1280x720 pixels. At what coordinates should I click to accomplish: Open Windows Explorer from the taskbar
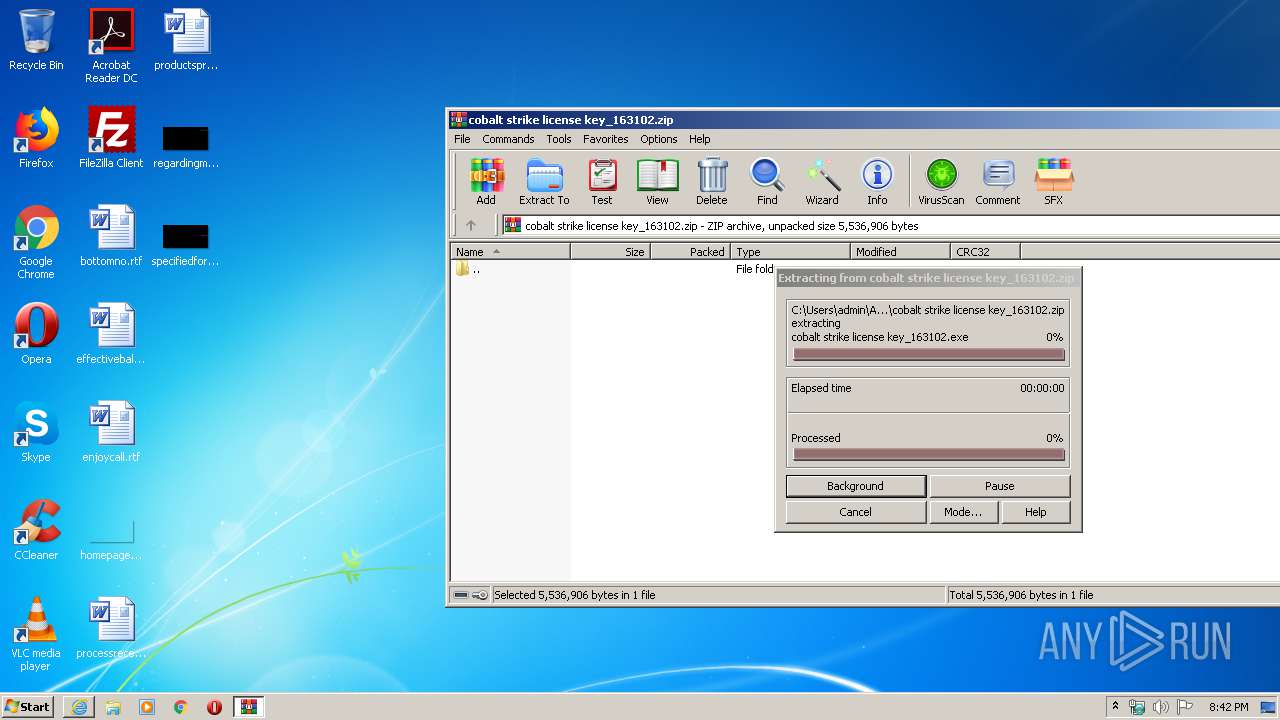point(113,707)
